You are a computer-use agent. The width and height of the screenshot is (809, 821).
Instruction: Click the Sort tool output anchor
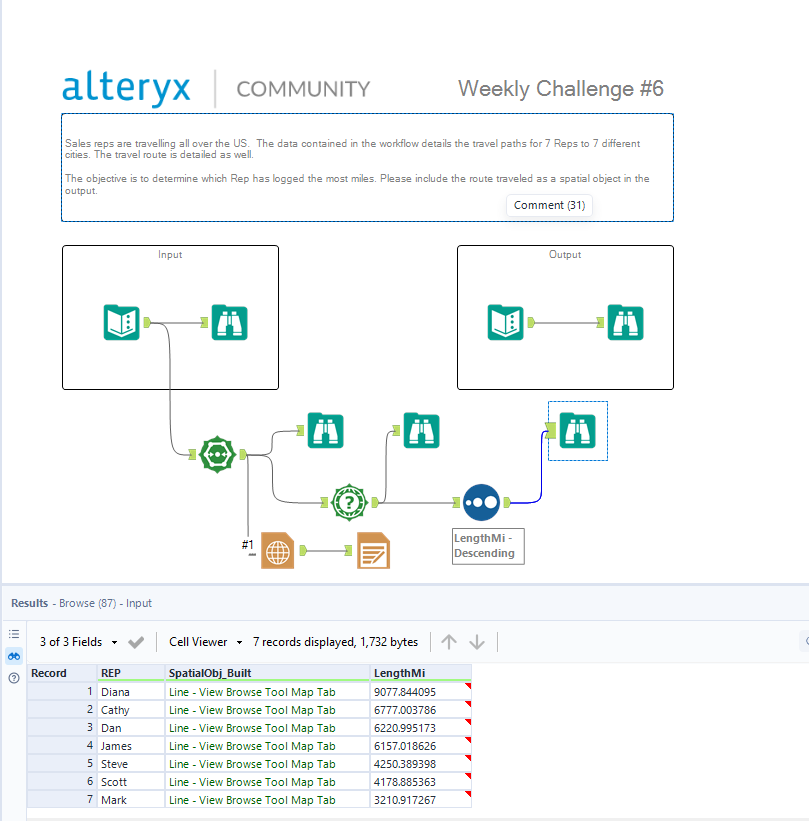click(x=507, y=503)
